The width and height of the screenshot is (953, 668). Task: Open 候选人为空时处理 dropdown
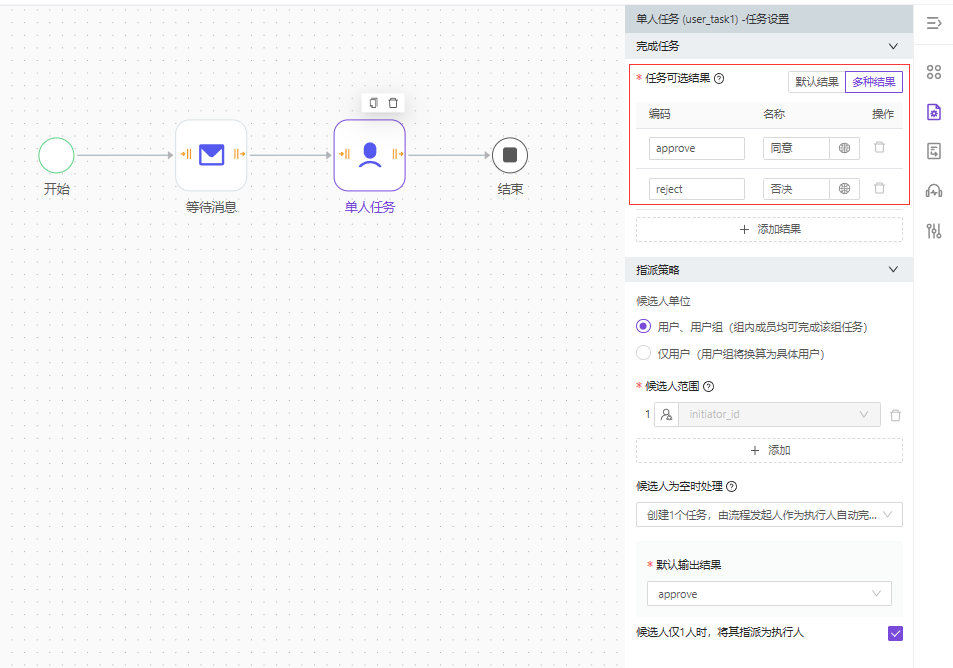pos(768,515)
